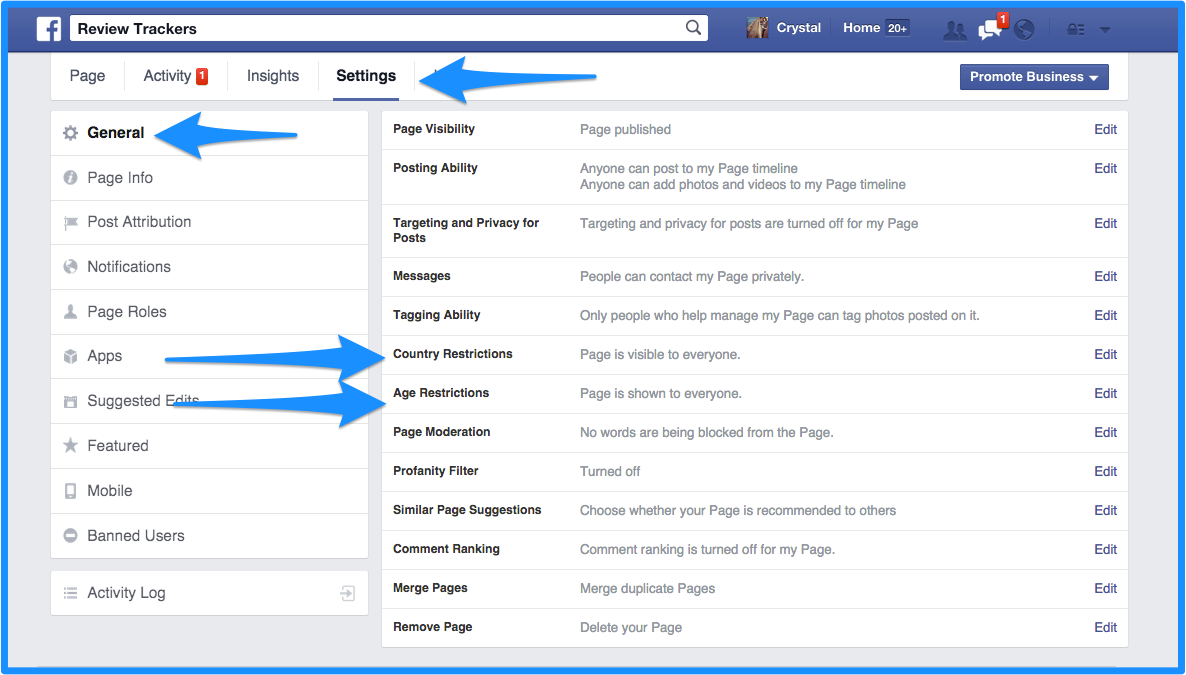The image size is (1186, 675).
Task: Open Banned Users in sidebar
Action: (x=210, y=536)
